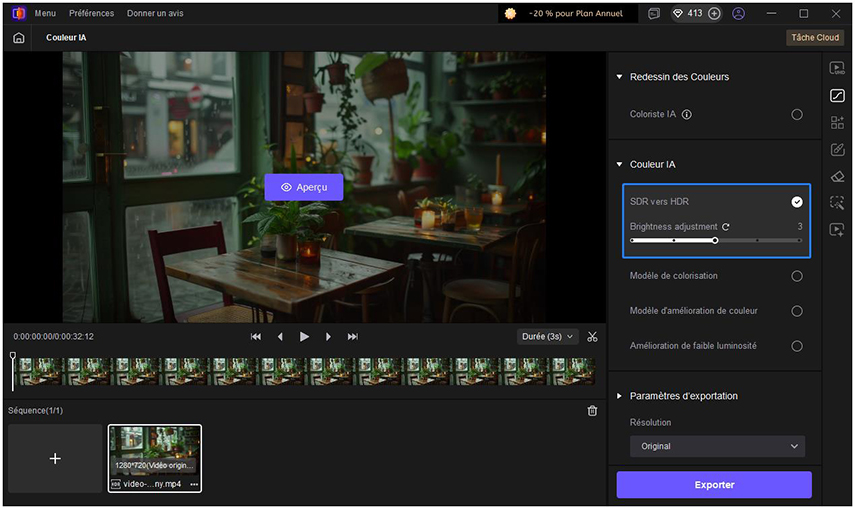Screen dimensions: 855x509
Task: Enable the Coloriste IA option
Action: tap(797, 115)
